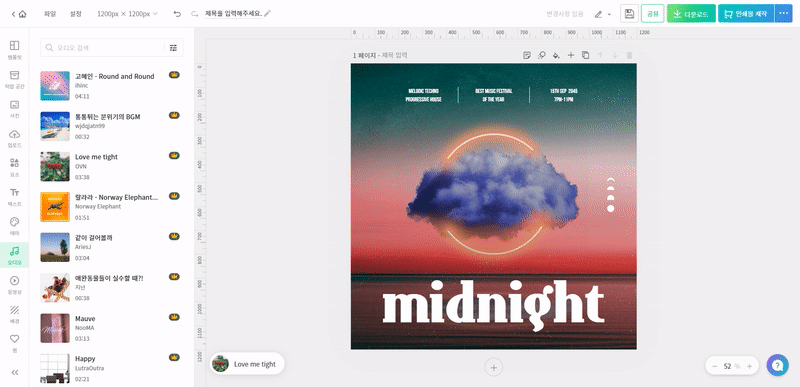Click the 공유 share button
The height and width of the screenshot is (387, 800).
coord(653,14)
